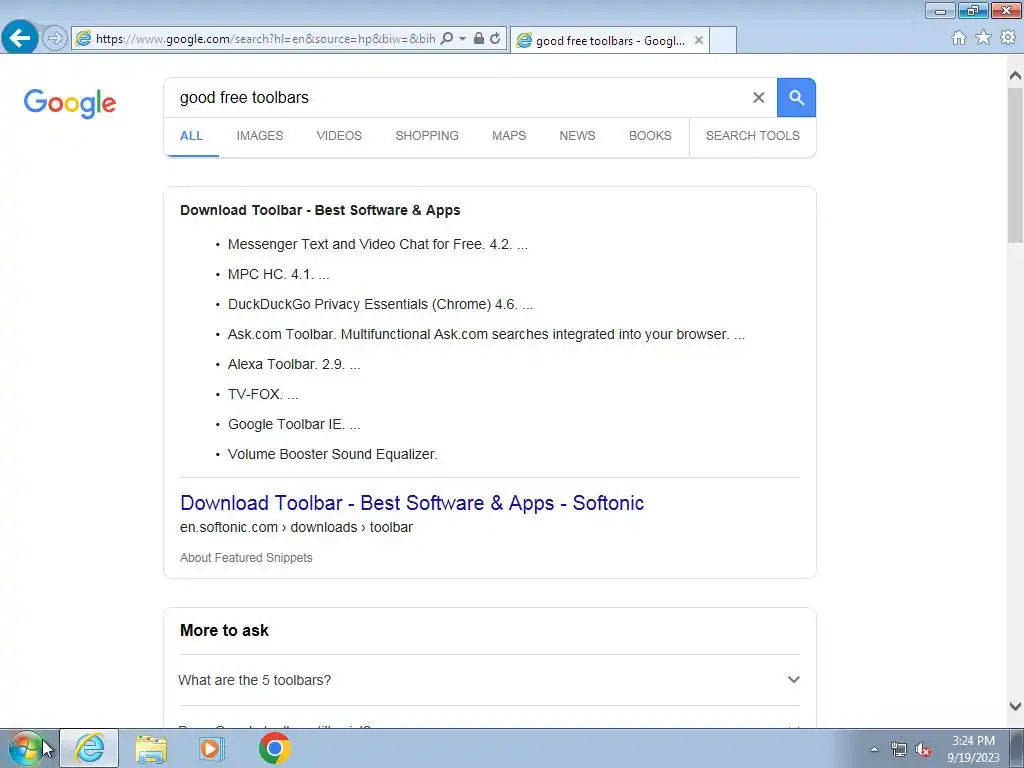Switch to the ALL results tab
This screenshot has width=1024, height=768.
pos(191,136)
